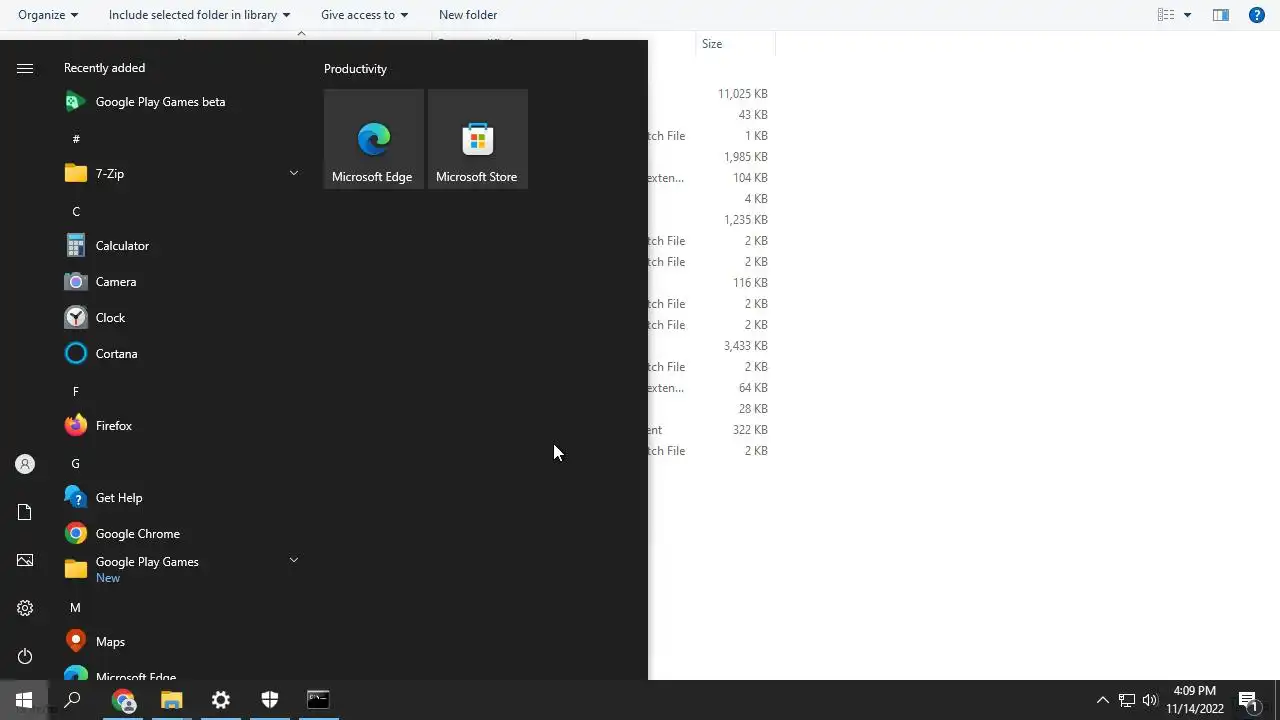
Task: Open Windows Security shield on taskbar
Action: point(270,700)
